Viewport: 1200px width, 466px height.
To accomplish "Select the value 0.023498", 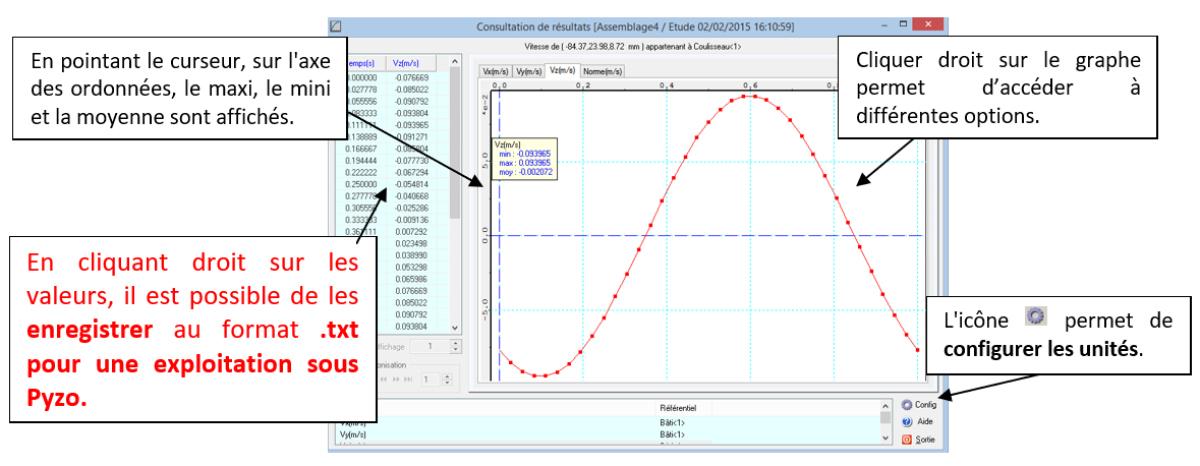I will 412,243.
